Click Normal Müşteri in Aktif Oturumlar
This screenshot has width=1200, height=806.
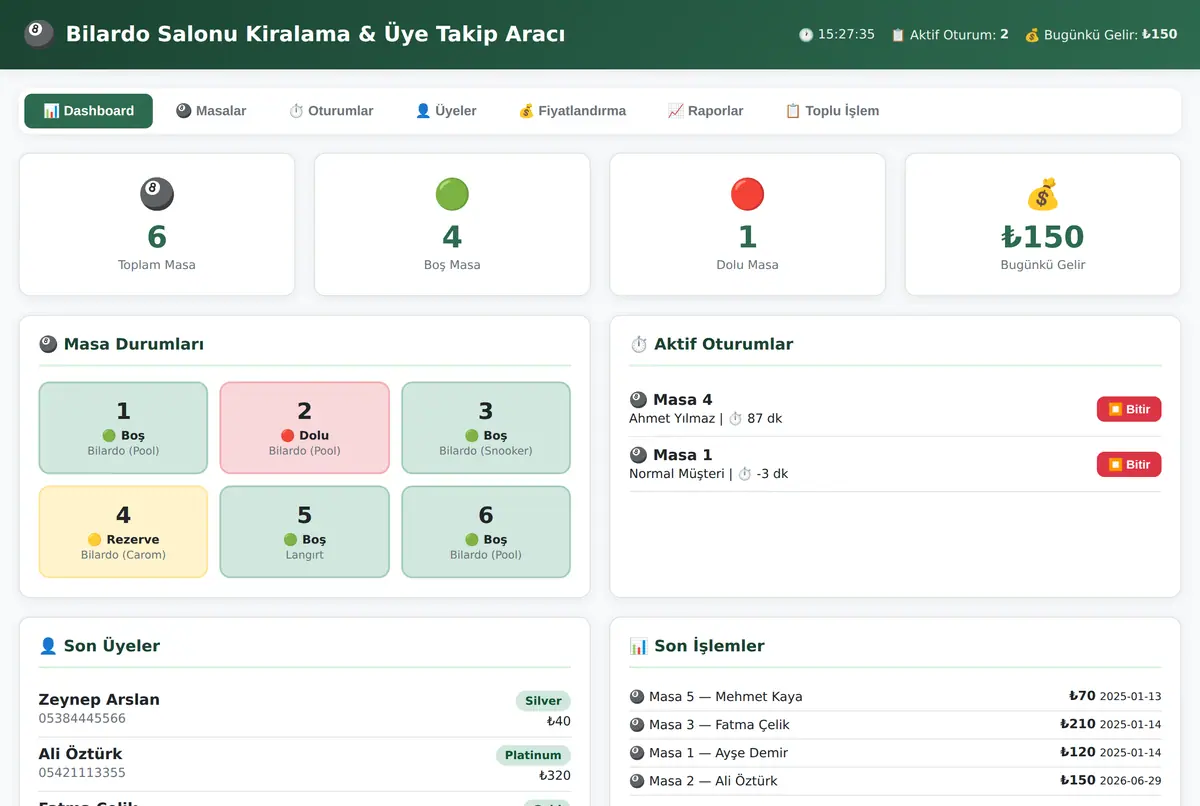click(x=676, y=474)
